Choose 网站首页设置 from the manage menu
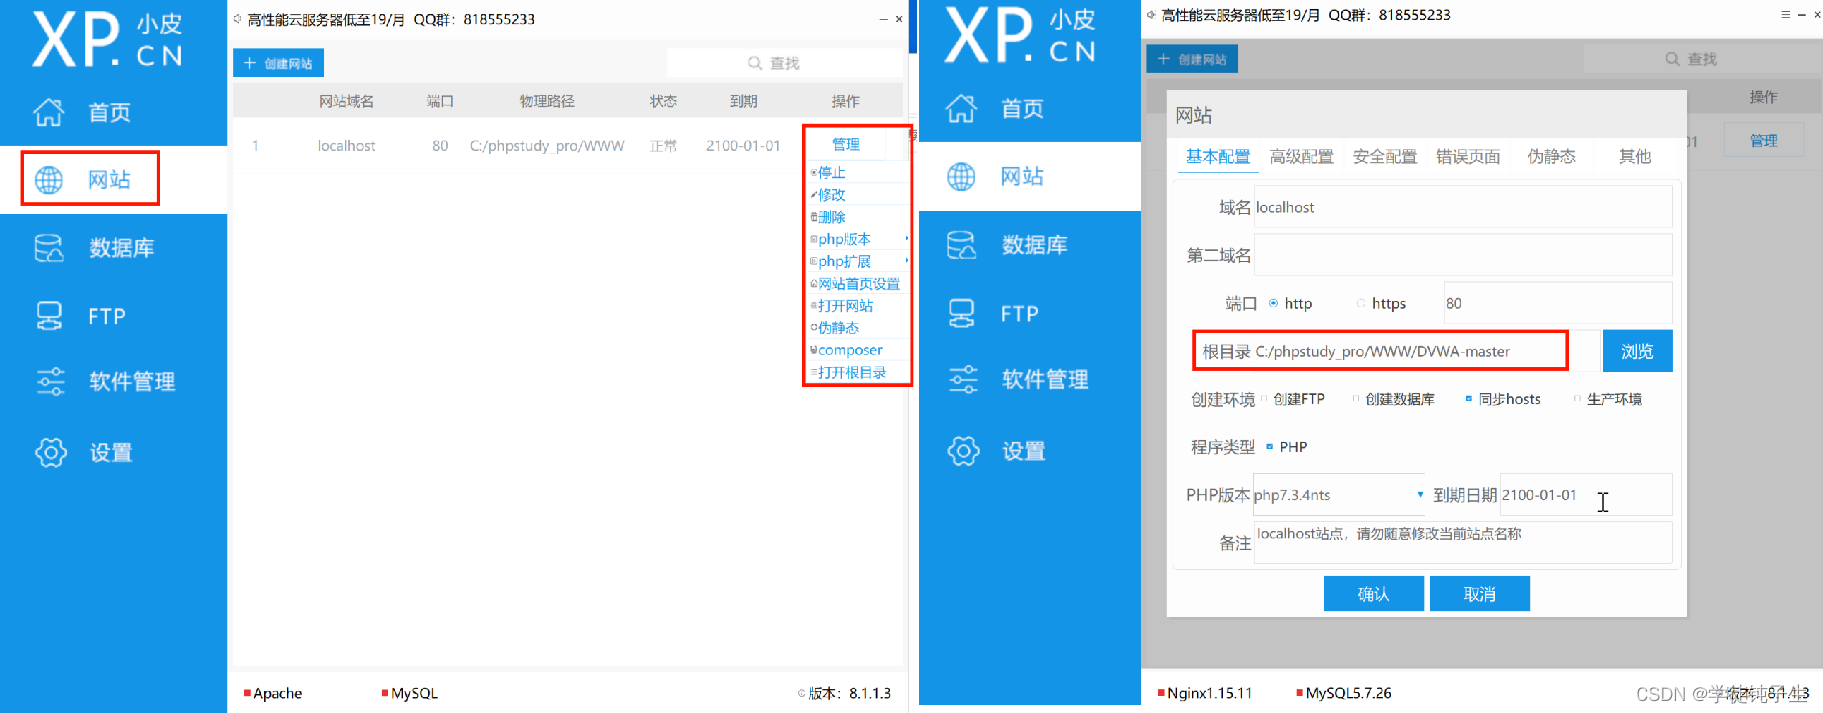The image size is (1823, 713). tap(858, 284)
